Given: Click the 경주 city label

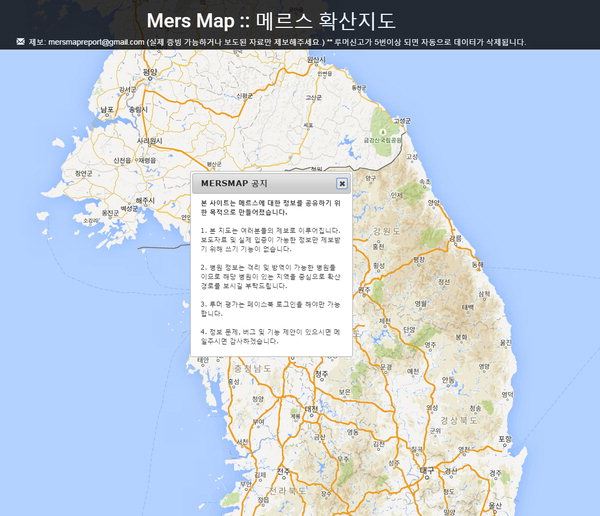Looking at the screenshot, I should point(496,474).
